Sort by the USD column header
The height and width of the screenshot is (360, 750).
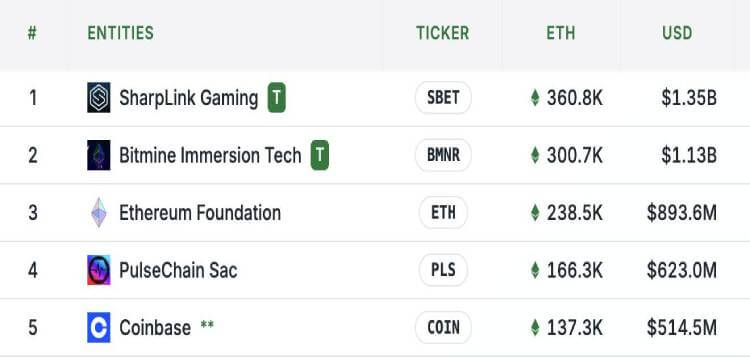coord(677,33)
